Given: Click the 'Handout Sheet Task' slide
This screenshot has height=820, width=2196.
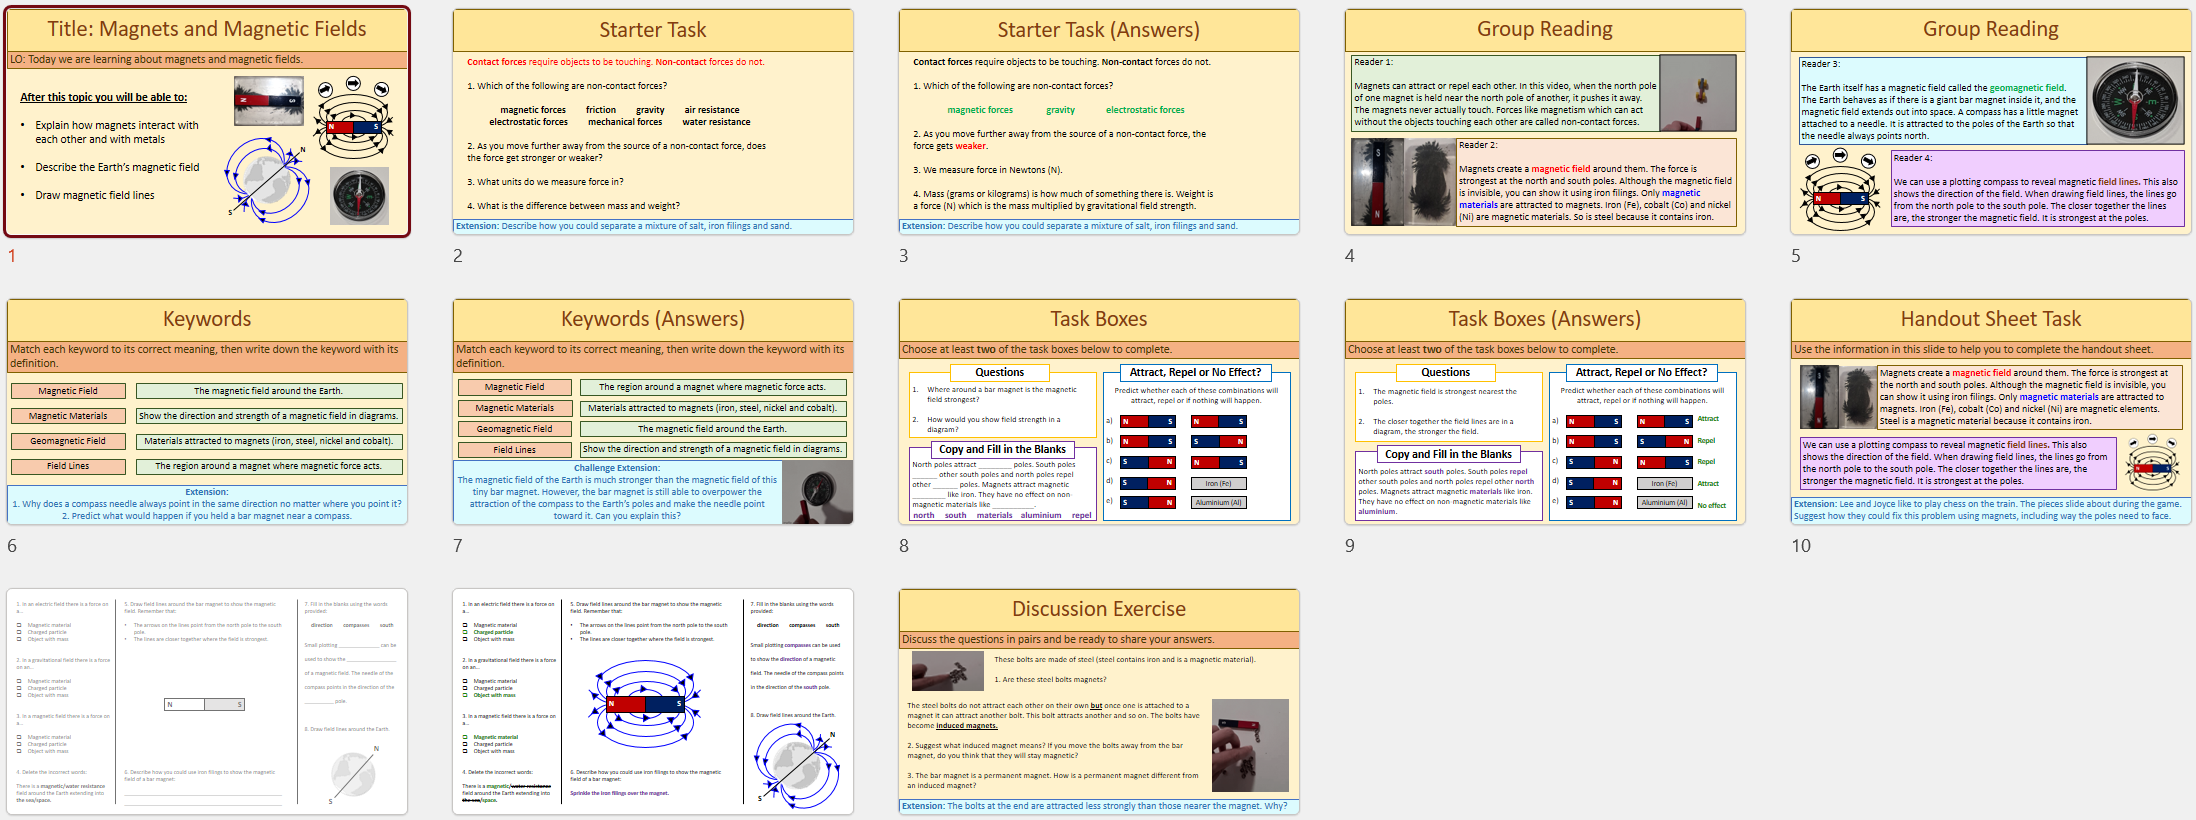Looking at the screenshot, I should 1991,411.
